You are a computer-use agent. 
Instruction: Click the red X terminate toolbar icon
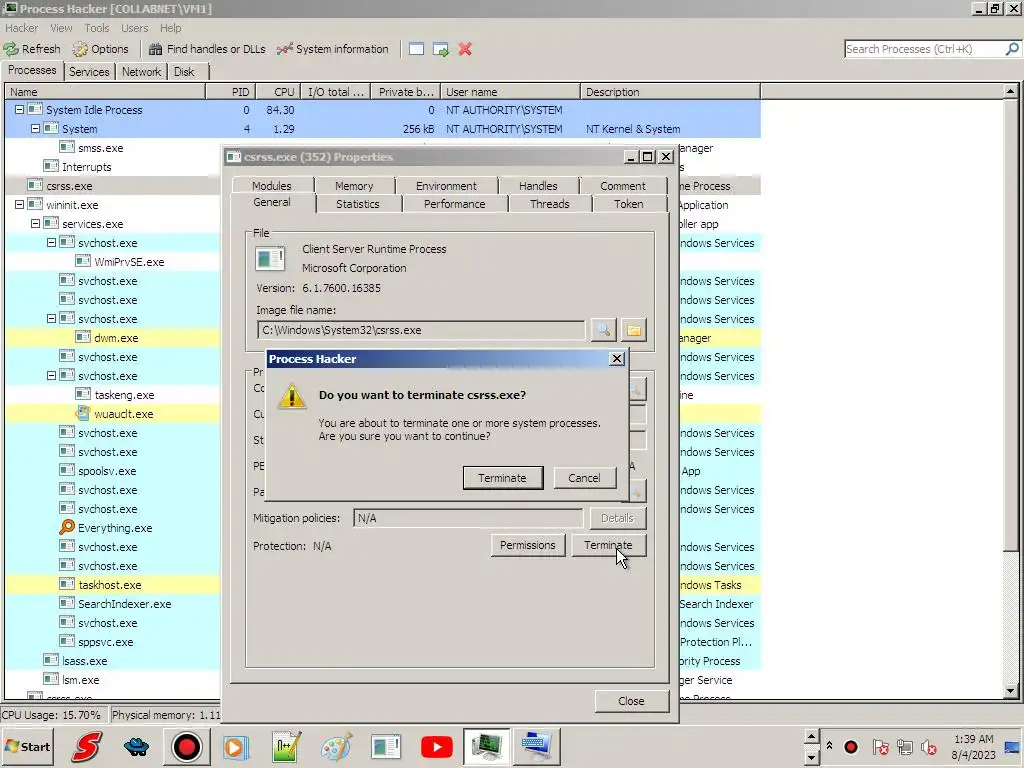coord(465,49)
